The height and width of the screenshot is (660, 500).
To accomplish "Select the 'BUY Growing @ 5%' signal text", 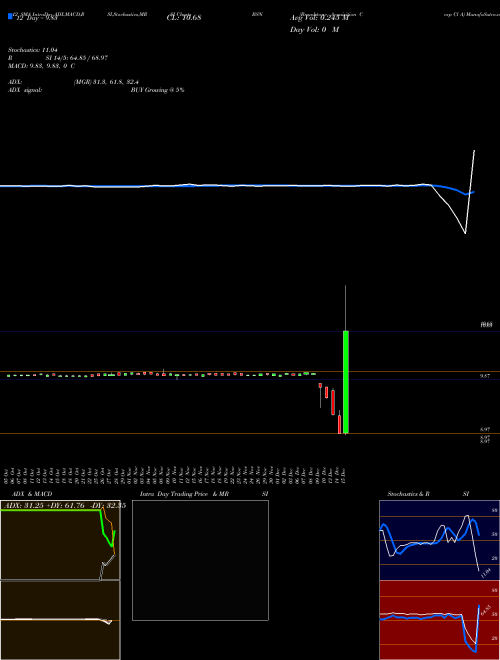I will click(157, 90).
